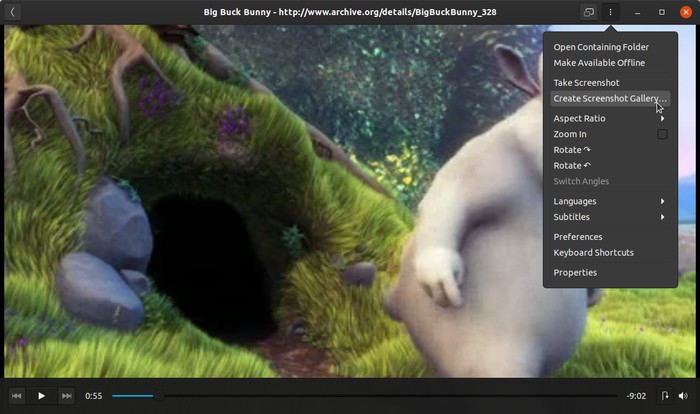Maximize the video player window
700x414 pixels.
click(662, 12)
